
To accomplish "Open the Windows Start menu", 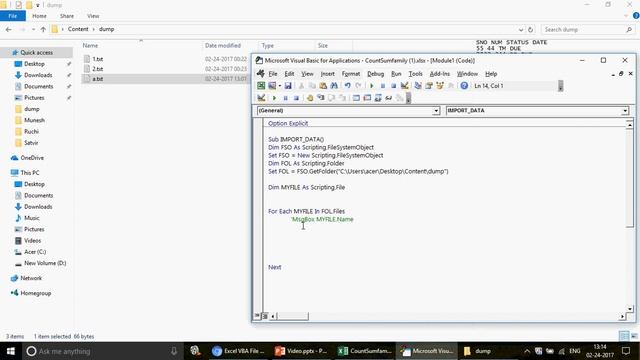I will coord(11,351).
